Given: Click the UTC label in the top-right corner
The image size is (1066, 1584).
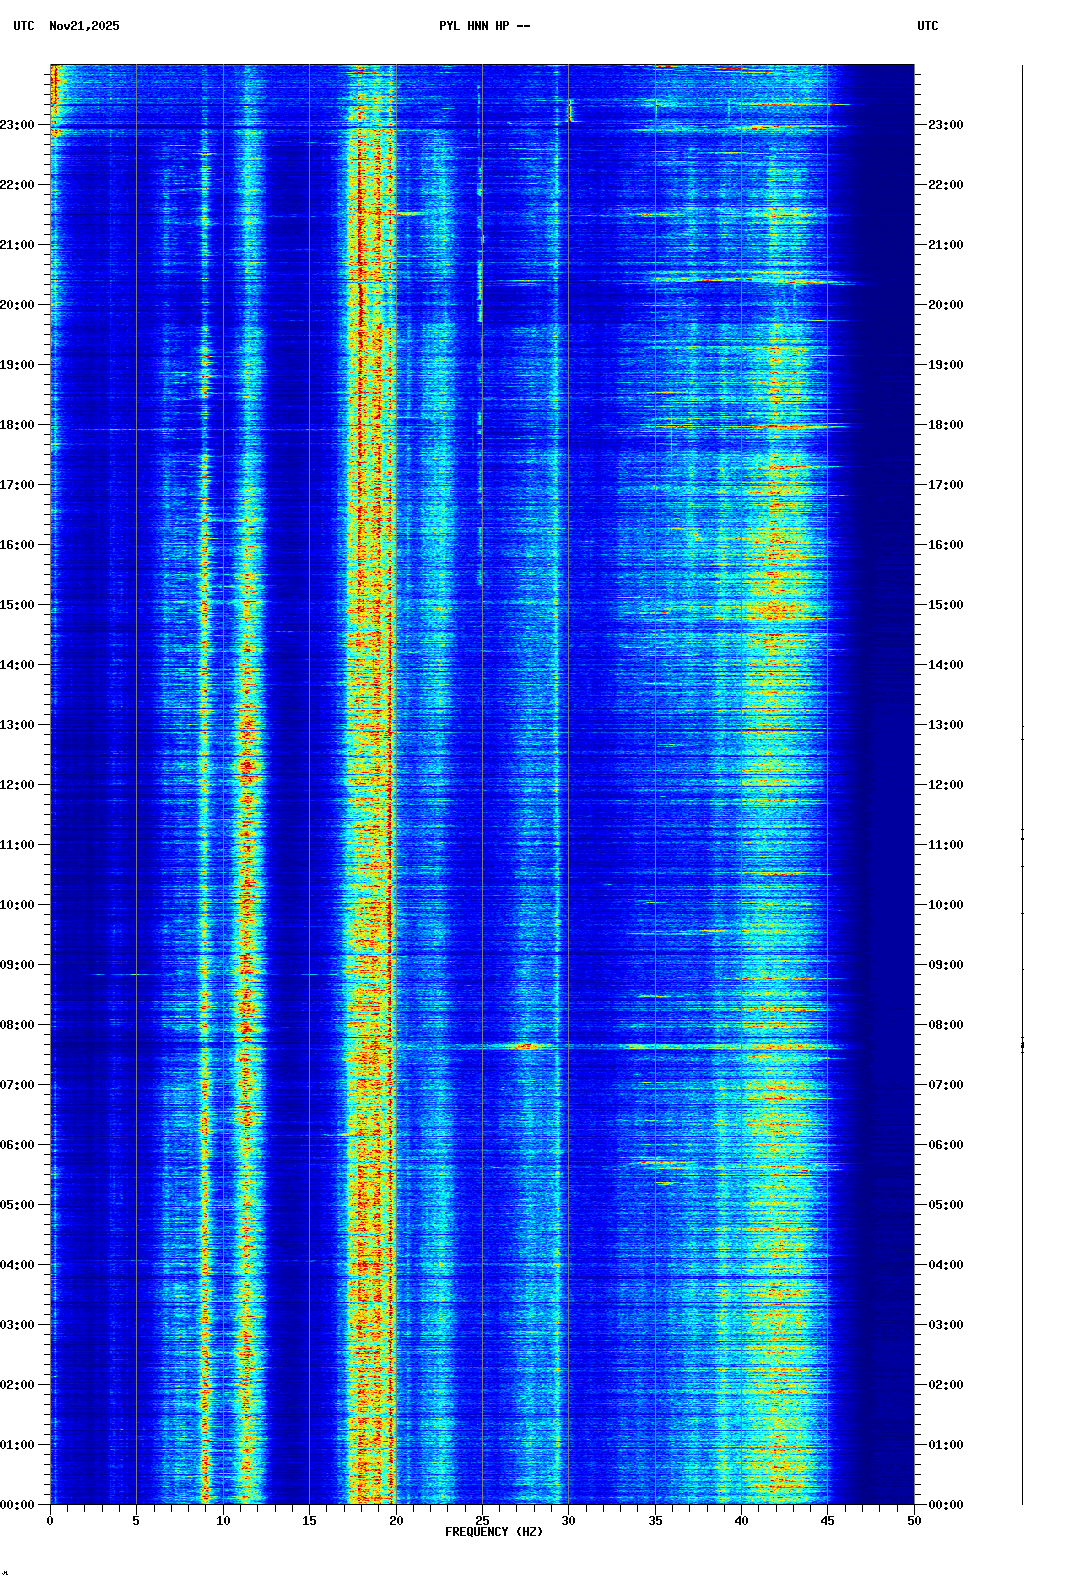Looking at the screenshot, I should tap(927, 26).
